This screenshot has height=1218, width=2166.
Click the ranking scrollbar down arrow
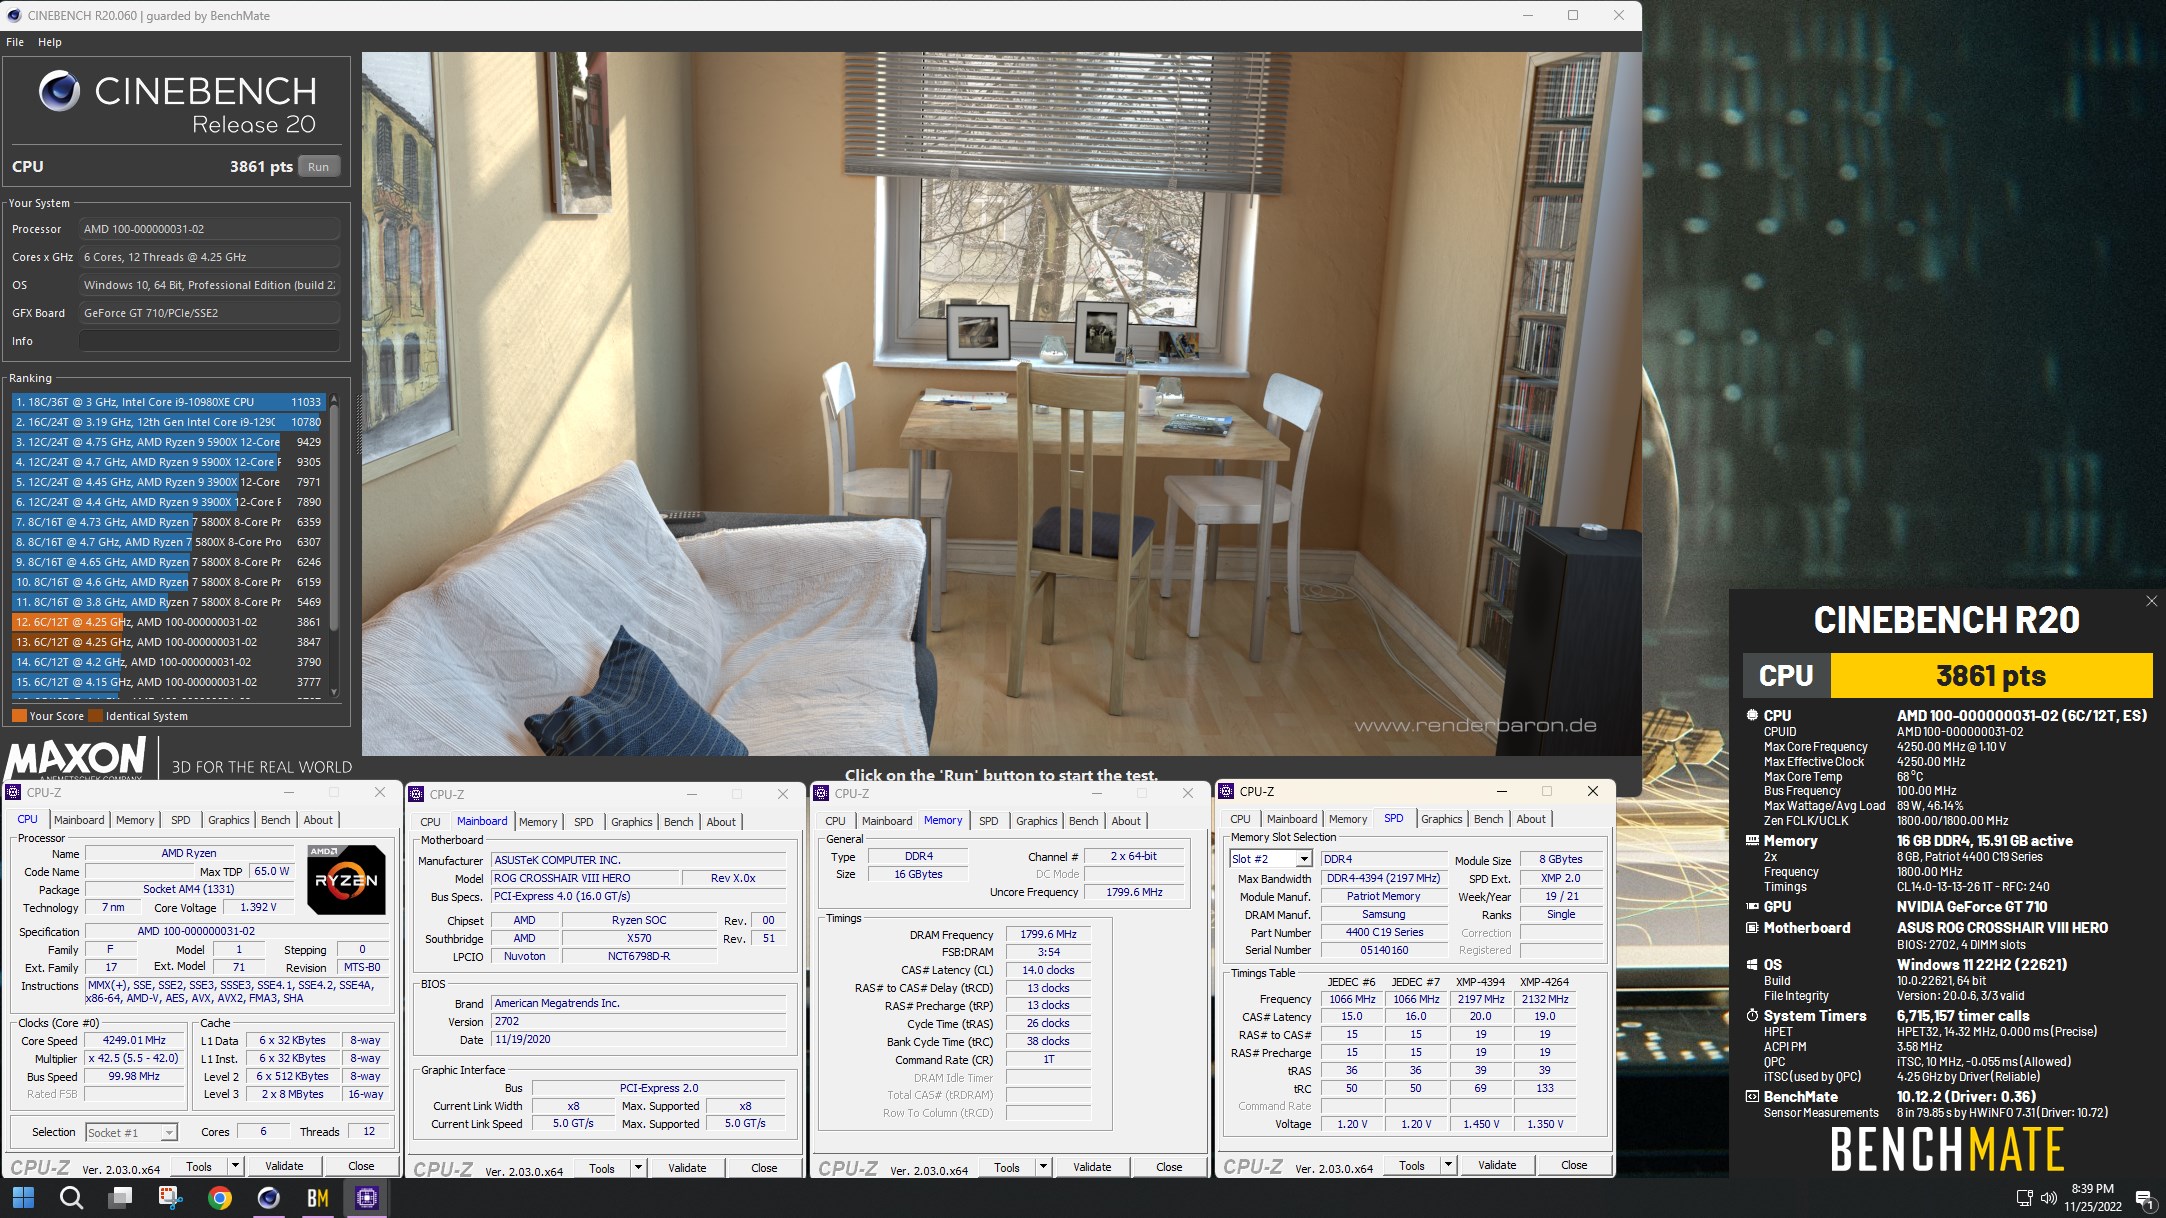pos(334,691)
